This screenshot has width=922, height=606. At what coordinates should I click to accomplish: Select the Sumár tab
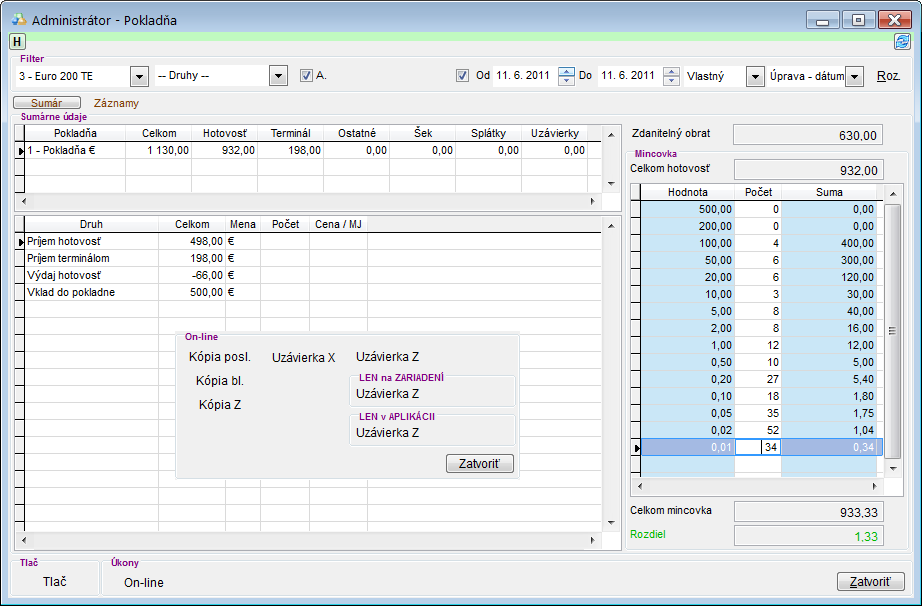point(46,103)
